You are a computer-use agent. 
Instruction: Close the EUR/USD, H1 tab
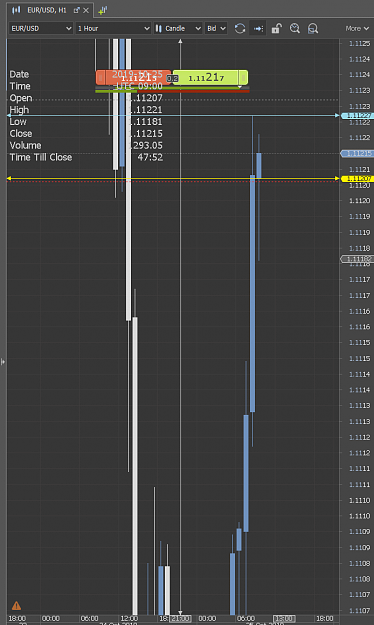tap(86, 10)
